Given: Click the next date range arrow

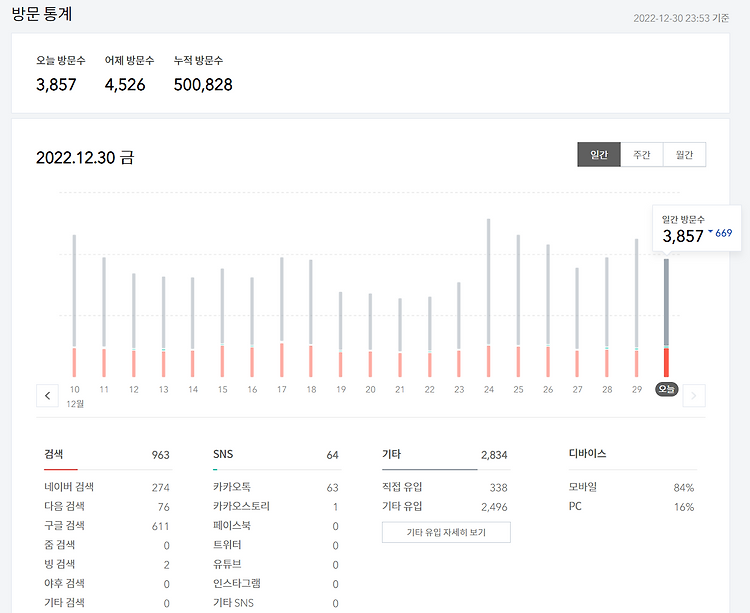Looking at the screenshot, I should pos(694,395).
